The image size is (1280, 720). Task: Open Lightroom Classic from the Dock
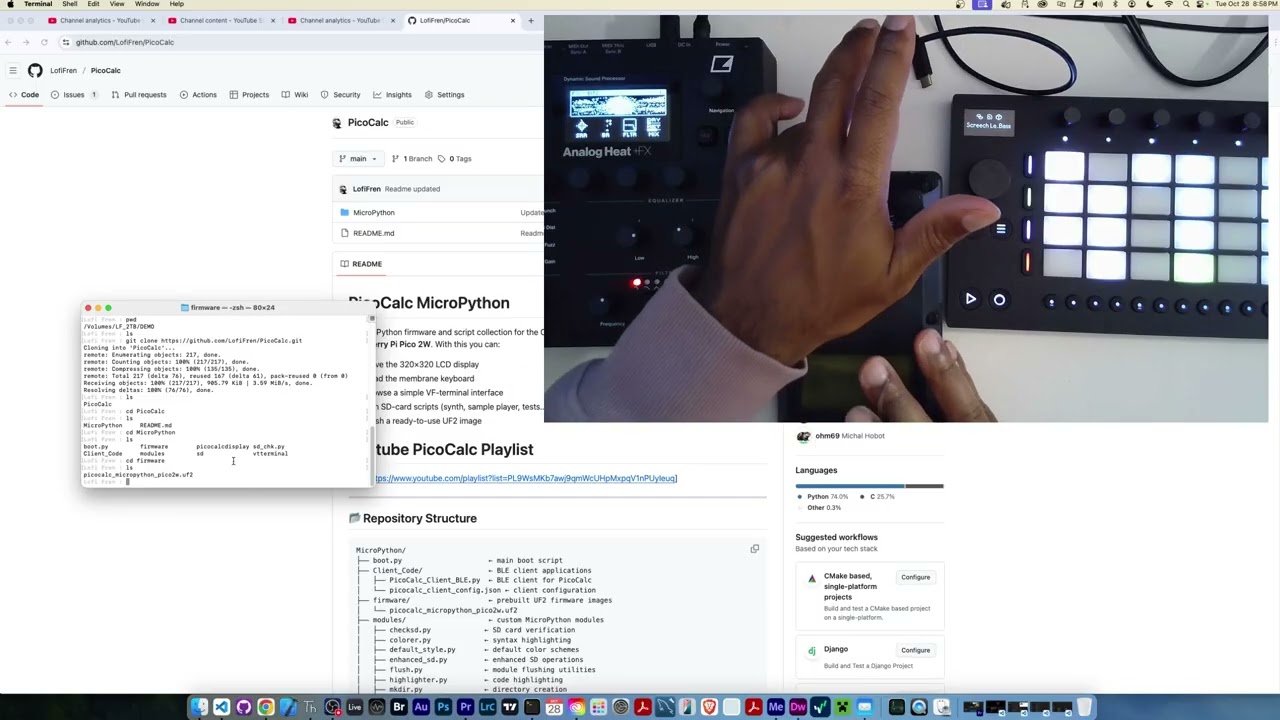click(x=488, y=708)
